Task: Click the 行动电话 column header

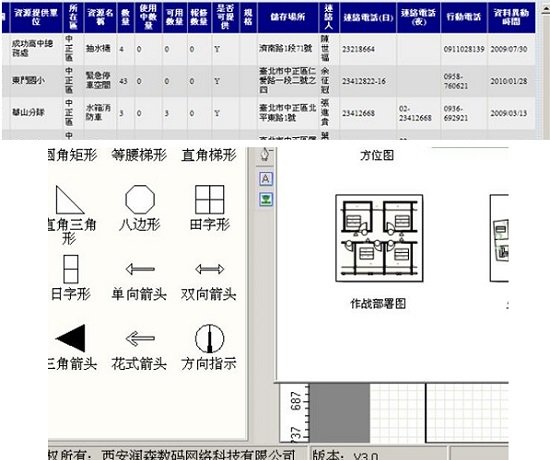Action: [x=464, y=17]
